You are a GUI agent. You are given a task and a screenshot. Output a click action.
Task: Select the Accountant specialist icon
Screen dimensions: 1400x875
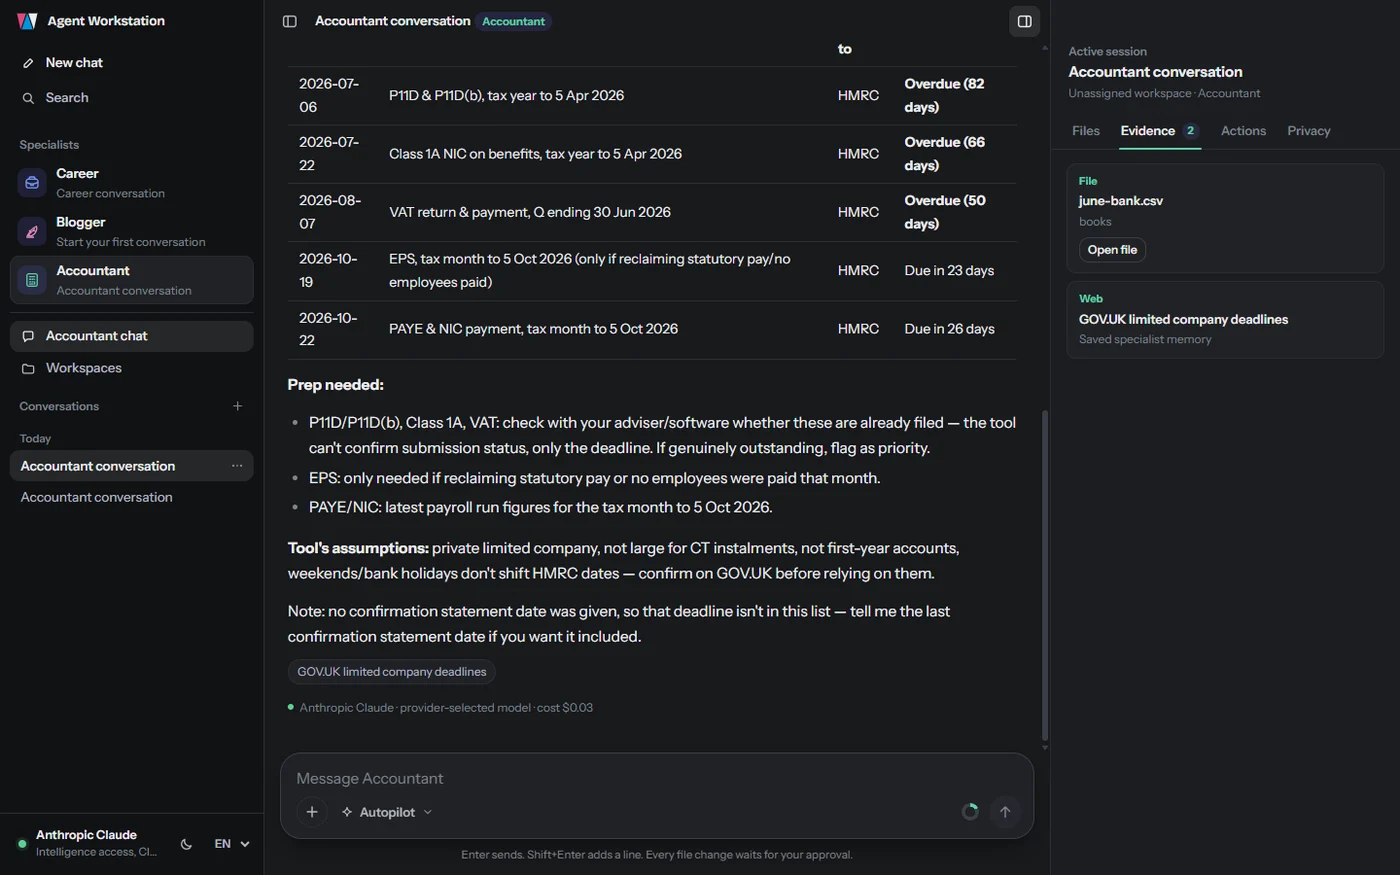[32, 280]
